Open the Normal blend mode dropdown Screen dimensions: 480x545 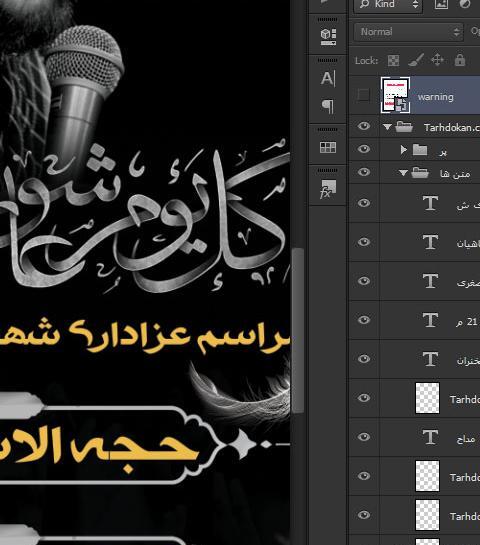click(408, 32)
